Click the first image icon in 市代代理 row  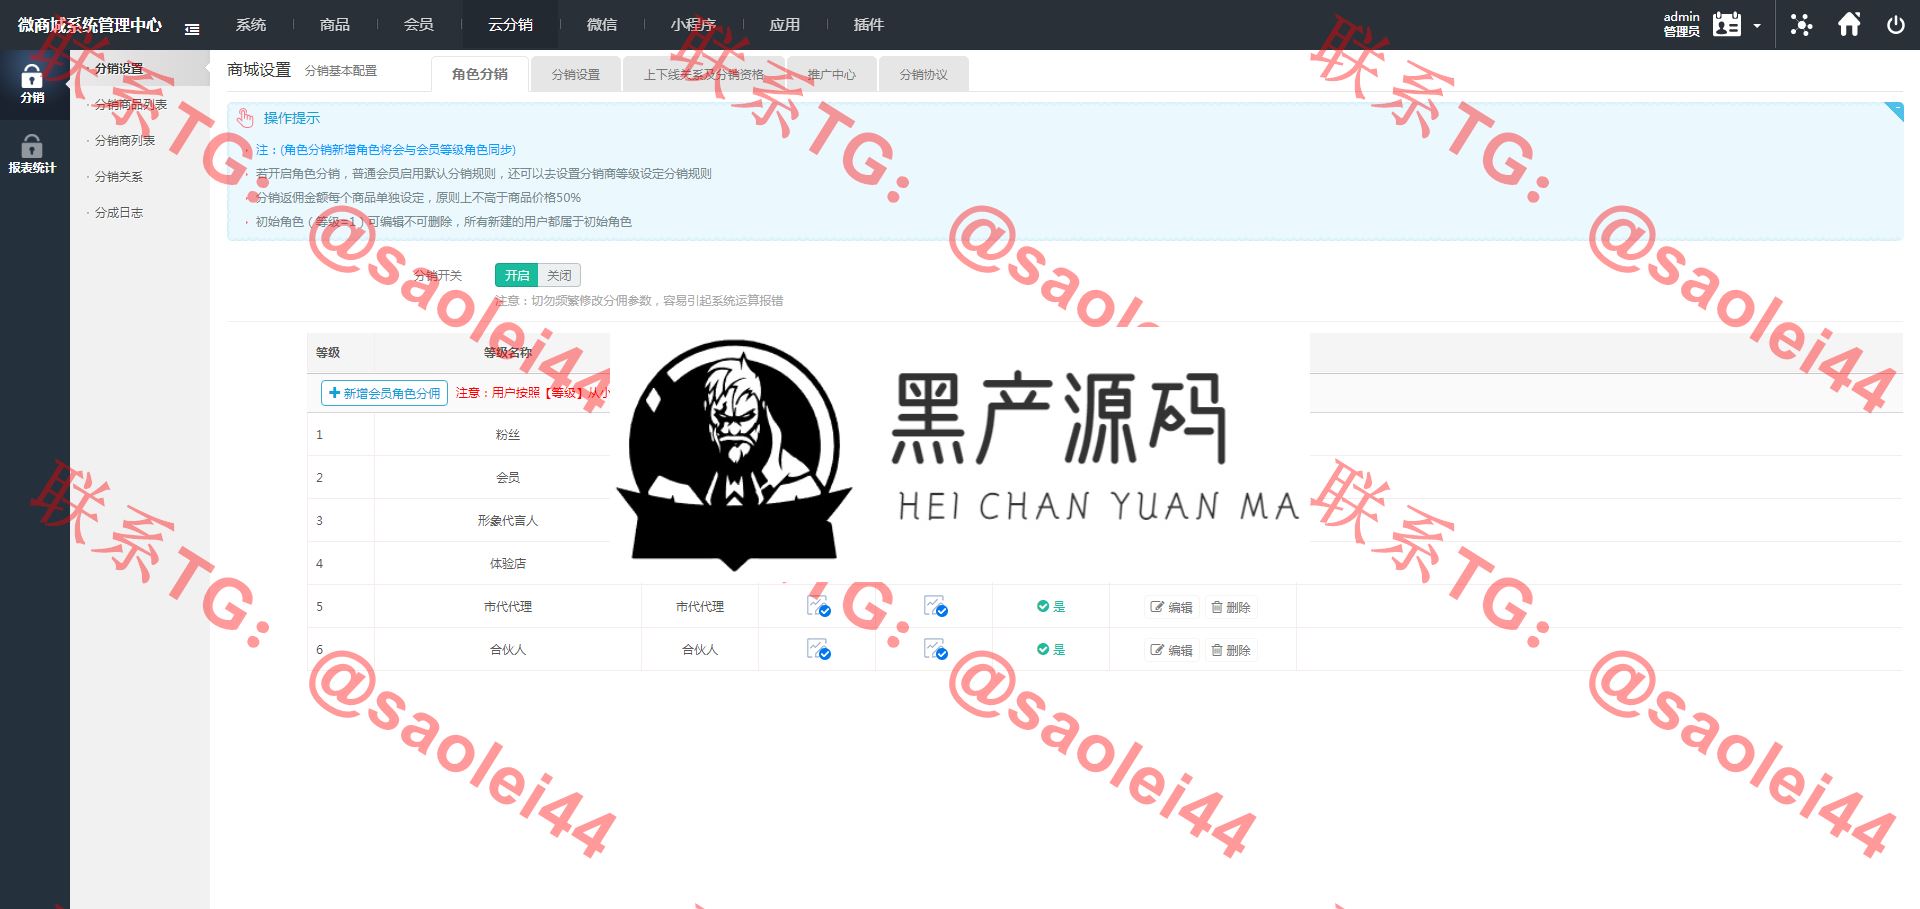tap(818, 606)
